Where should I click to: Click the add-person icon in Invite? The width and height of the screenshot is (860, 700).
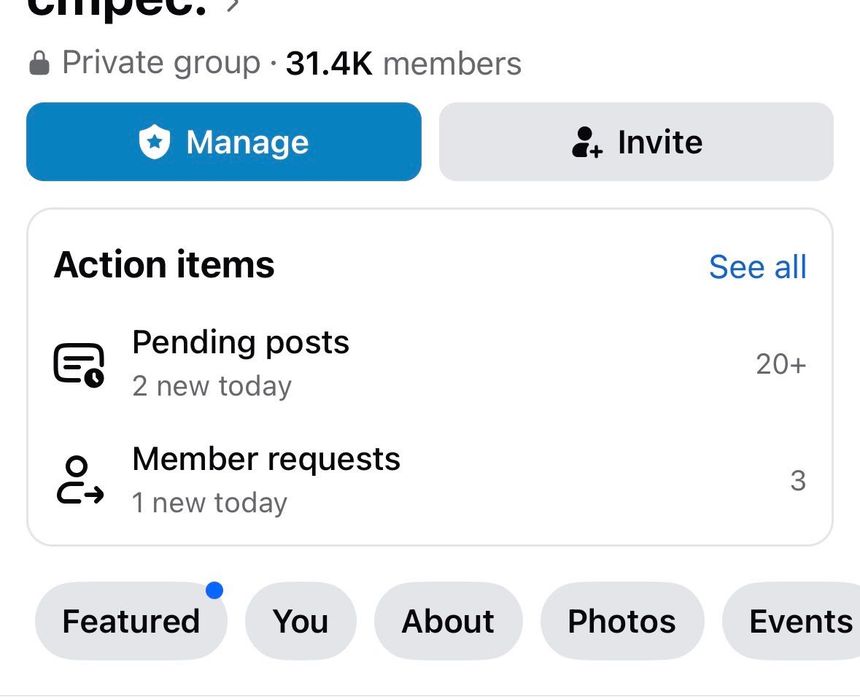tap(587, 142)
